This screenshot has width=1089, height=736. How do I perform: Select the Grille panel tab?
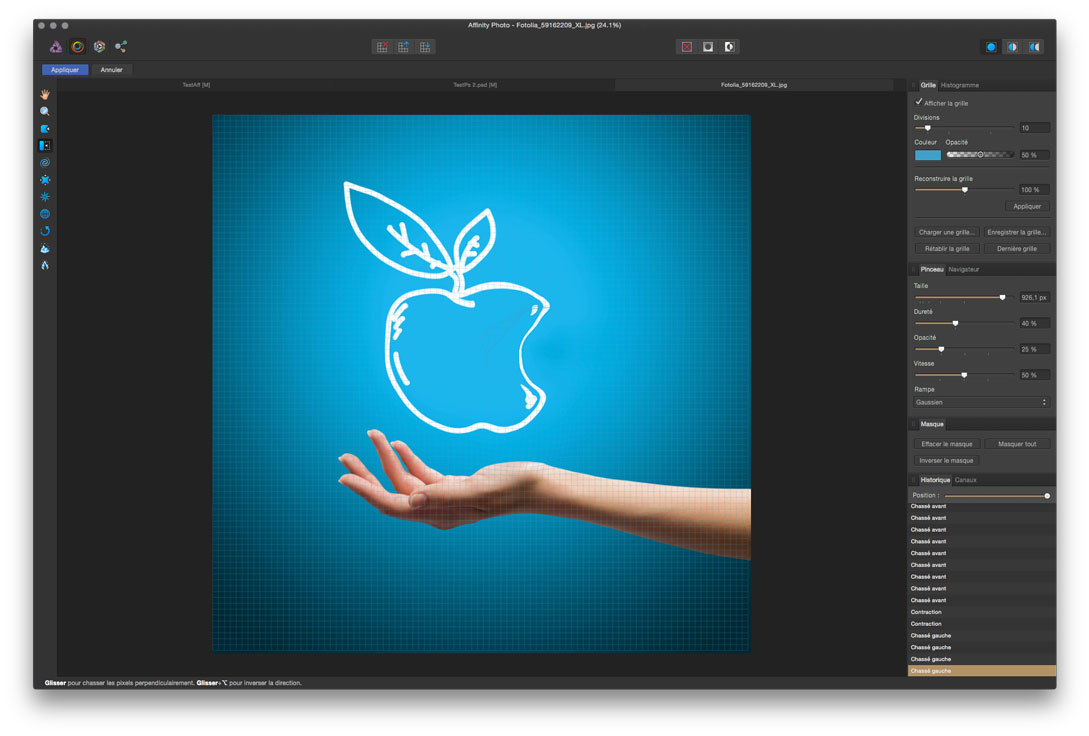point(928,85)
